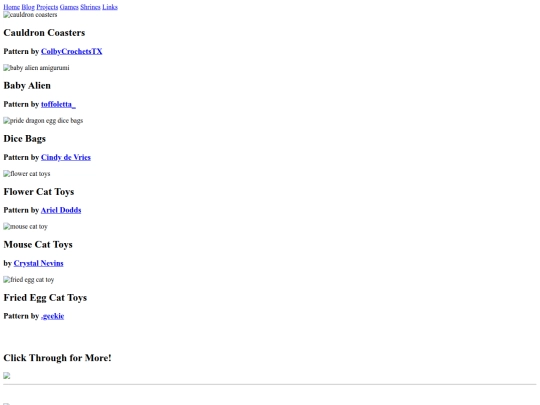This screenshot has height=405, width=540.
Task: Select the mouse cat toy image
Action: pyautogui.click(x=25, y=227)
